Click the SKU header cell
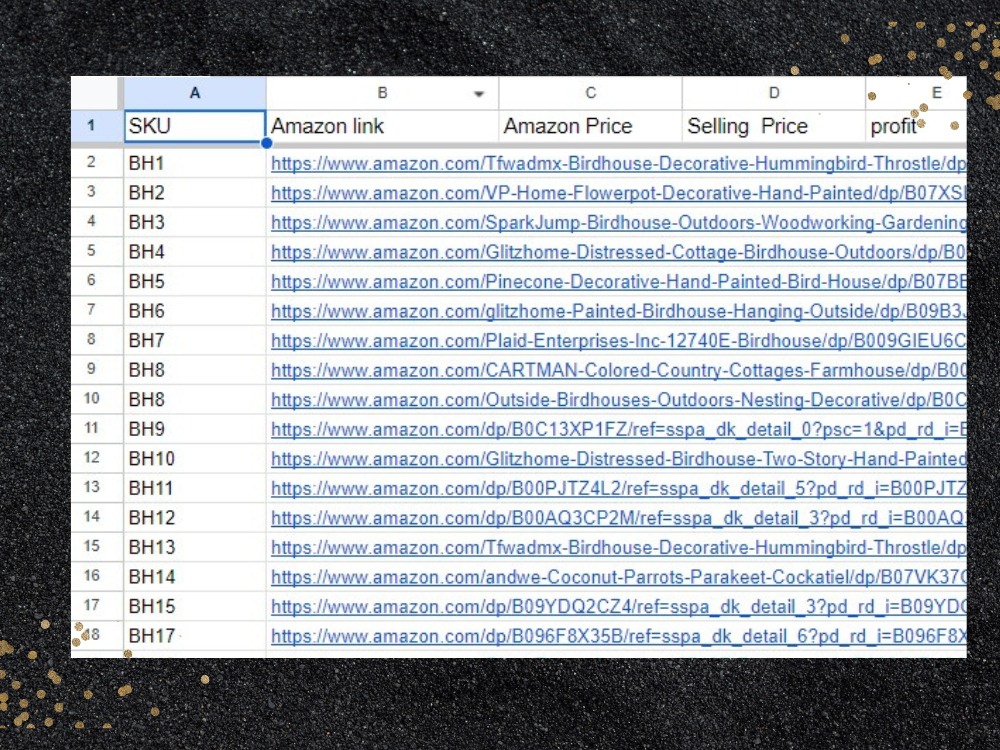Screen dimensions: 1000x750 coord(195,126)
